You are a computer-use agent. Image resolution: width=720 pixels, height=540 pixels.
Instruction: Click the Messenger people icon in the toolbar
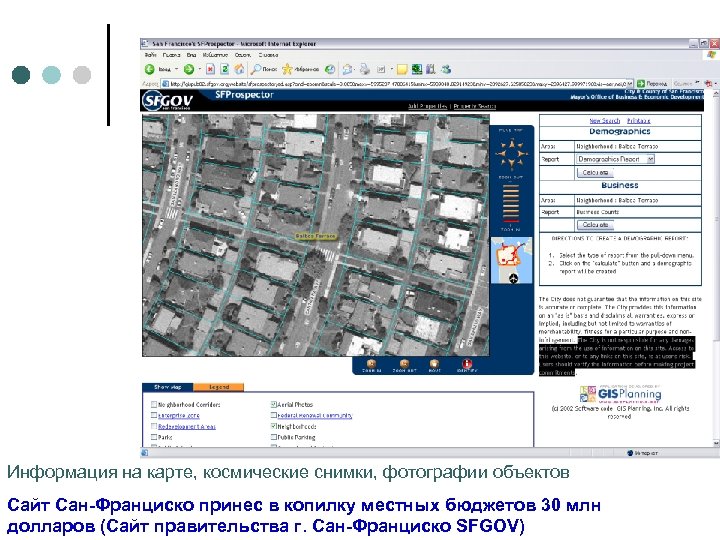pyautogui.click(x=446, y=69)
